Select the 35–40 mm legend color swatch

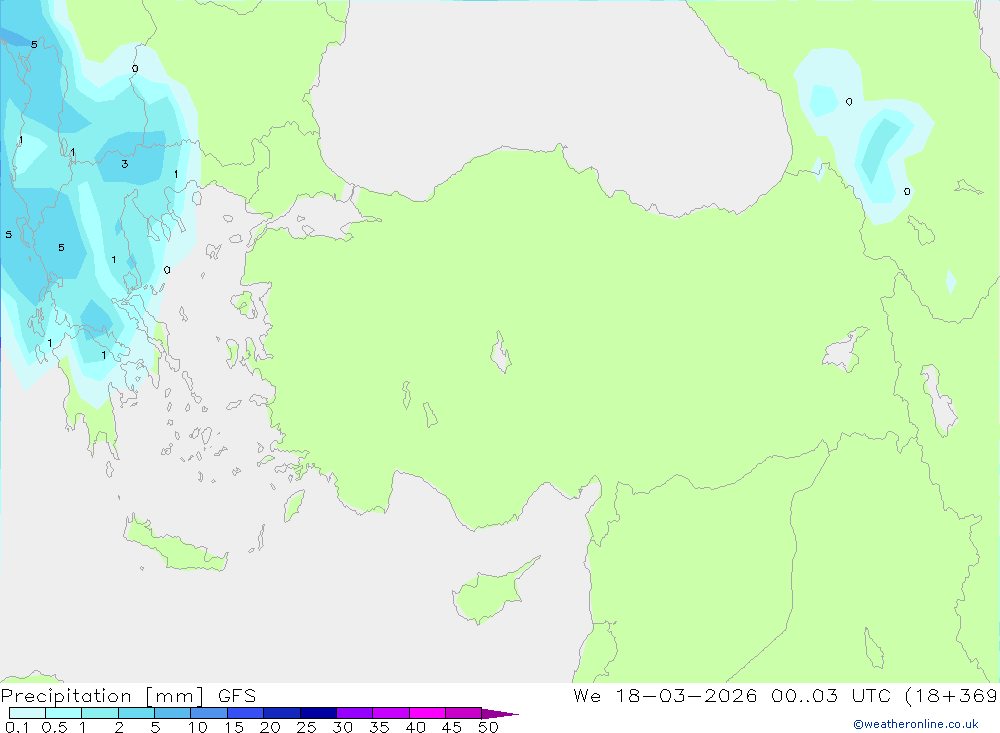coord(390,713)
